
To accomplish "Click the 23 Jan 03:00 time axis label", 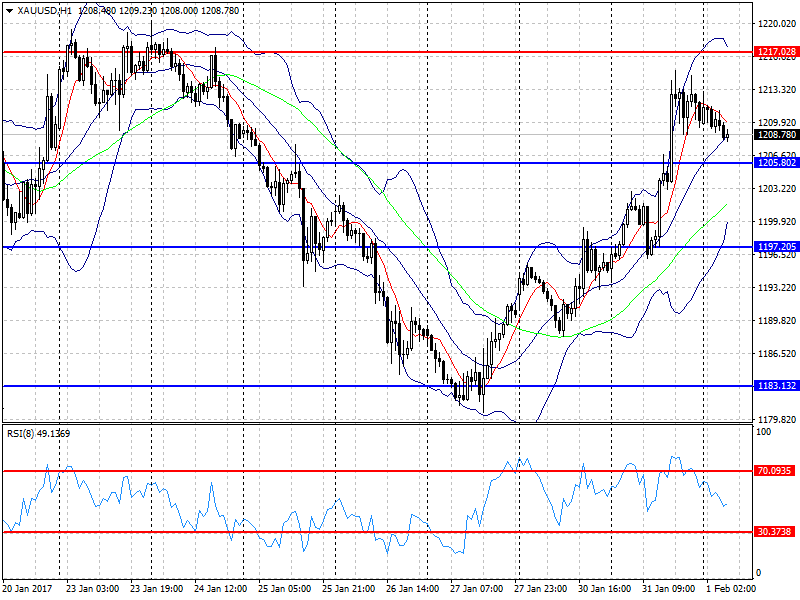I will 92,589.
